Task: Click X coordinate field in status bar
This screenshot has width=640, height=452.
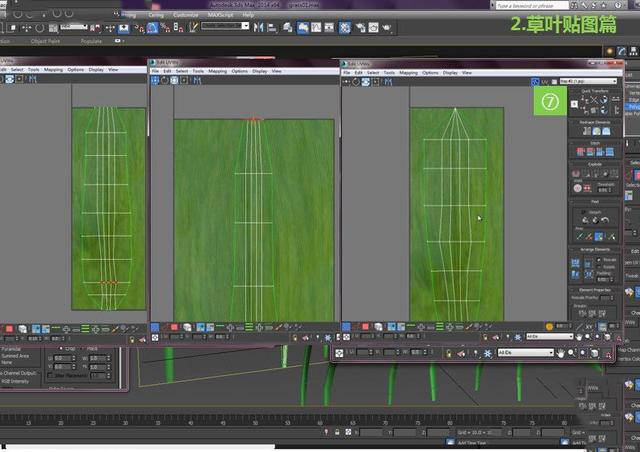Action: [371, 432]
